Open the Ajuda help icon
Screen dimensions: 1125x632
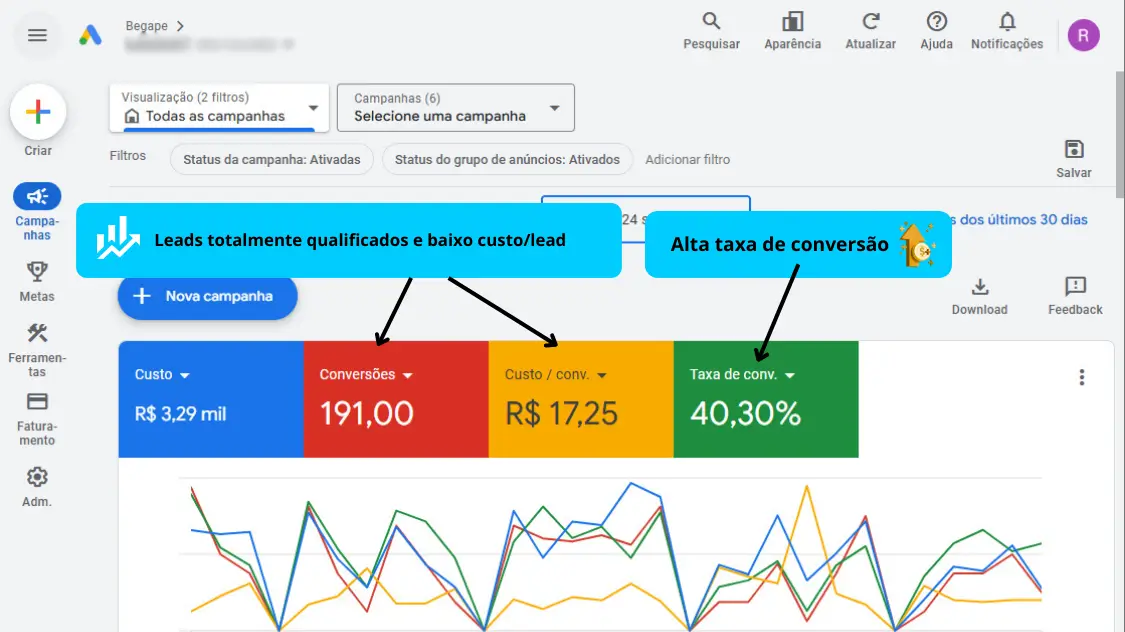936,22
